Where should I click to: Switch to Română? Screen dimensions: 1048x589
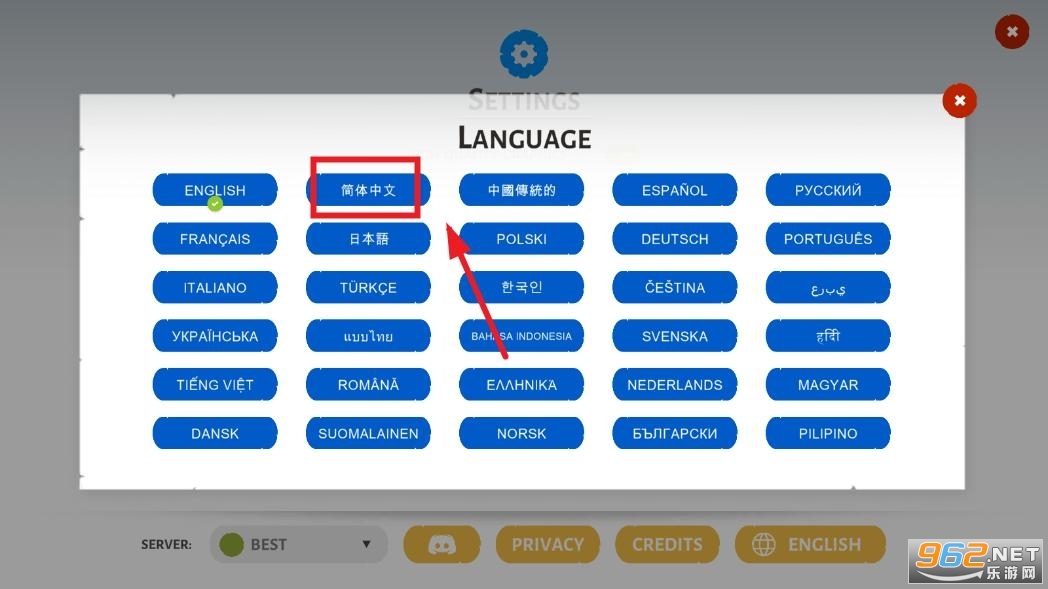[x=368, y=384]
